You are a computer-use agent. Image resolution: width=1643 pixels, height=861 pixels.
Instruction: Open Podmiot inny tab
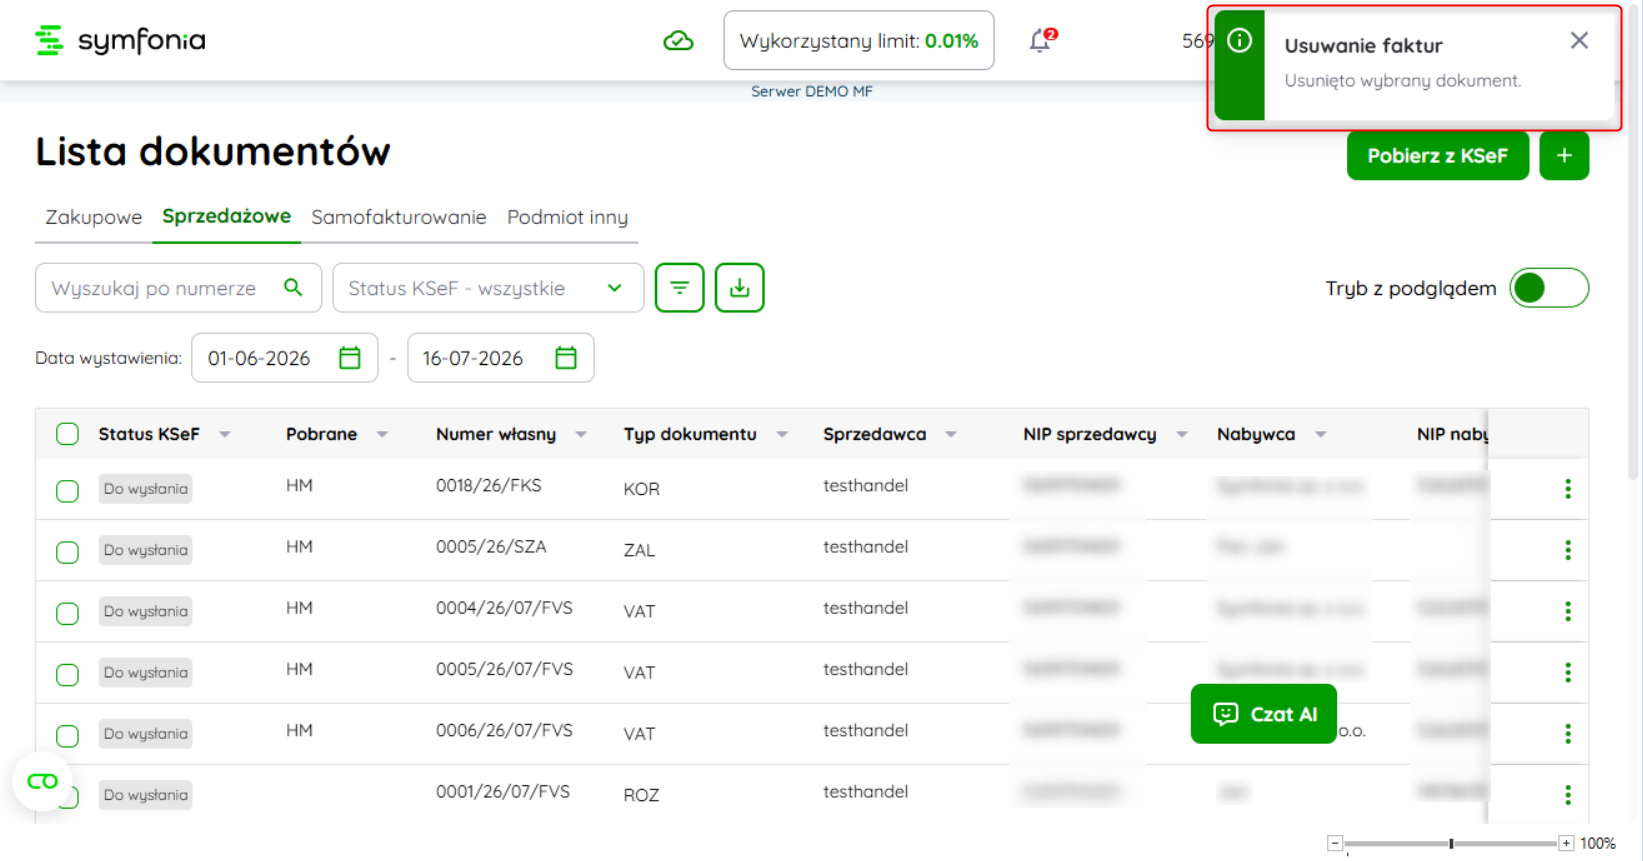(567, 217)
